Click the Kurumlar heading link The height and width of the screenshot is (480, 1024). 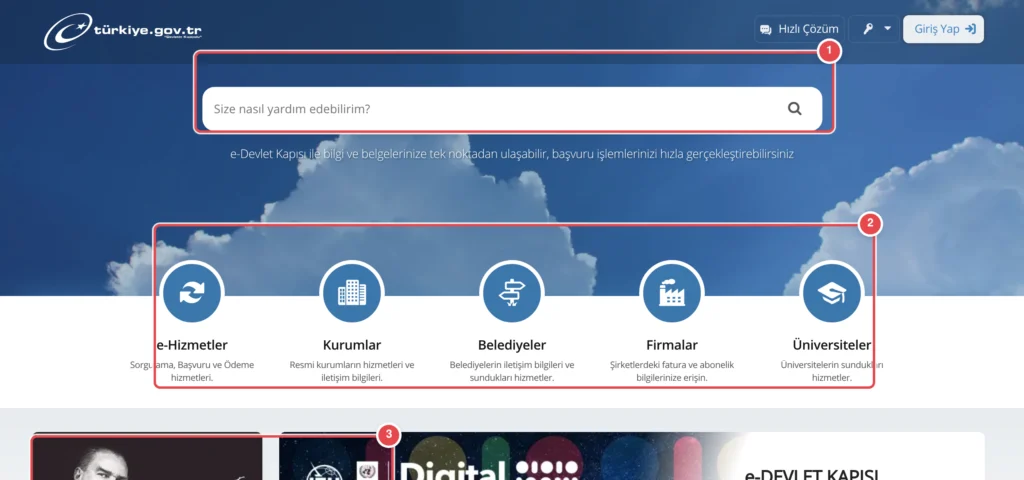[352, 345]
